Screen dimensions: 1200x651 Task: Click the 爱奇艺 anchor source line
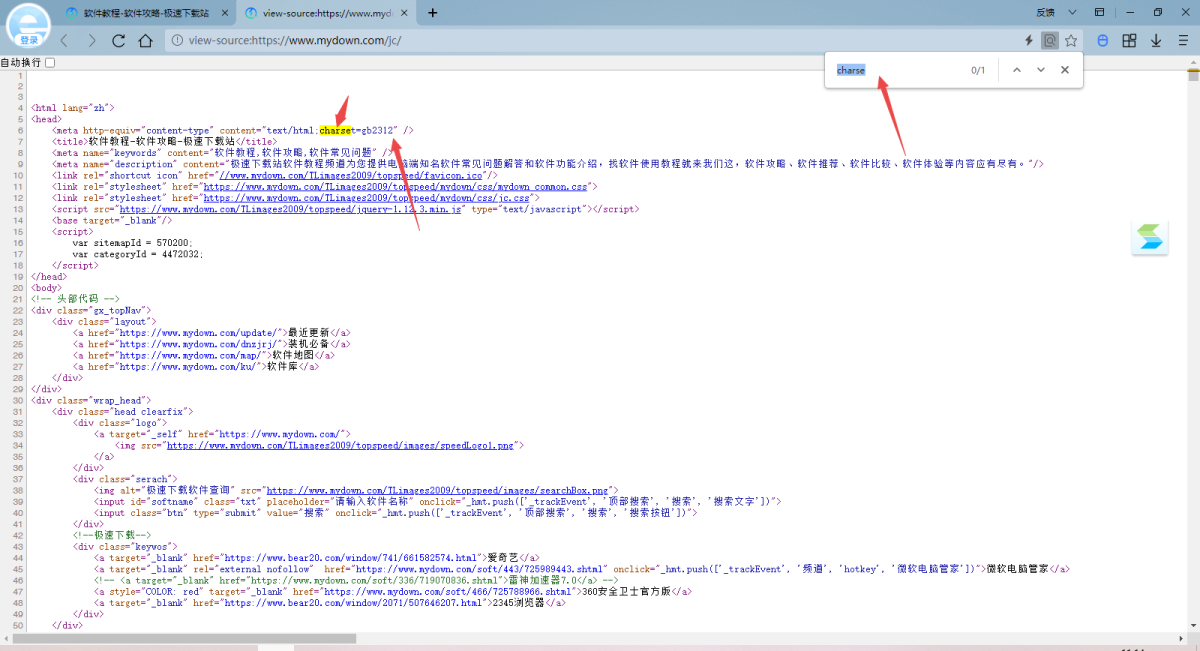318,558
